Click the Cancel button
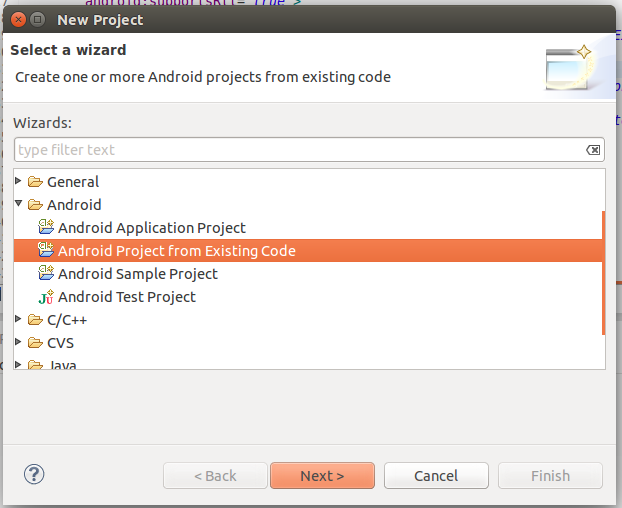This screenshot has height=508, width=622. coord(436,475)
